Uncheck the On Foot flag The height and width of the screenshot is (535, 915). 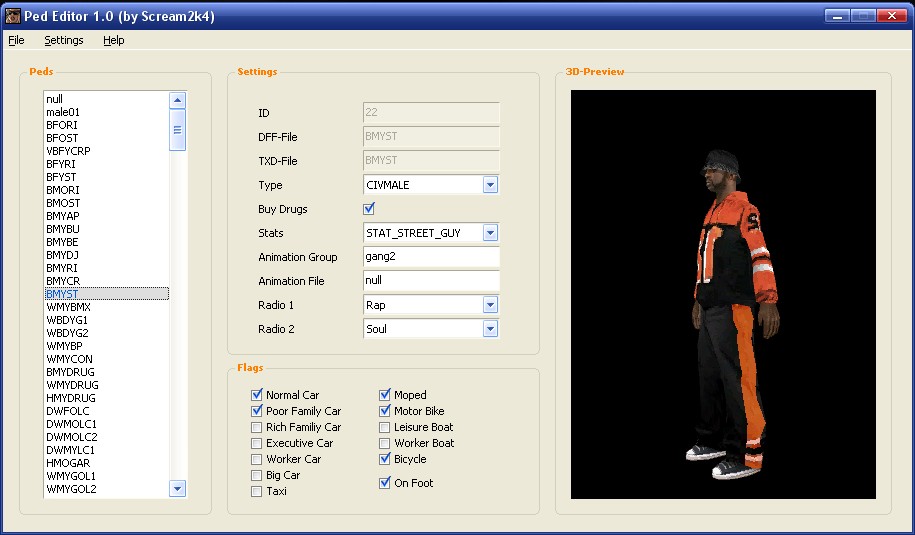tap(385, 483)
